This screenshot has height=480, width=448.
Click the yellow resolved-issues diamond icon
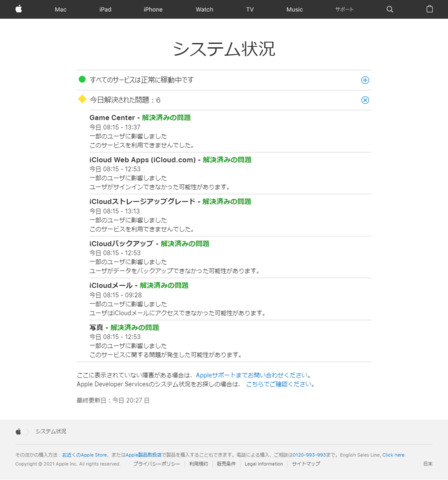click(82, 99)
